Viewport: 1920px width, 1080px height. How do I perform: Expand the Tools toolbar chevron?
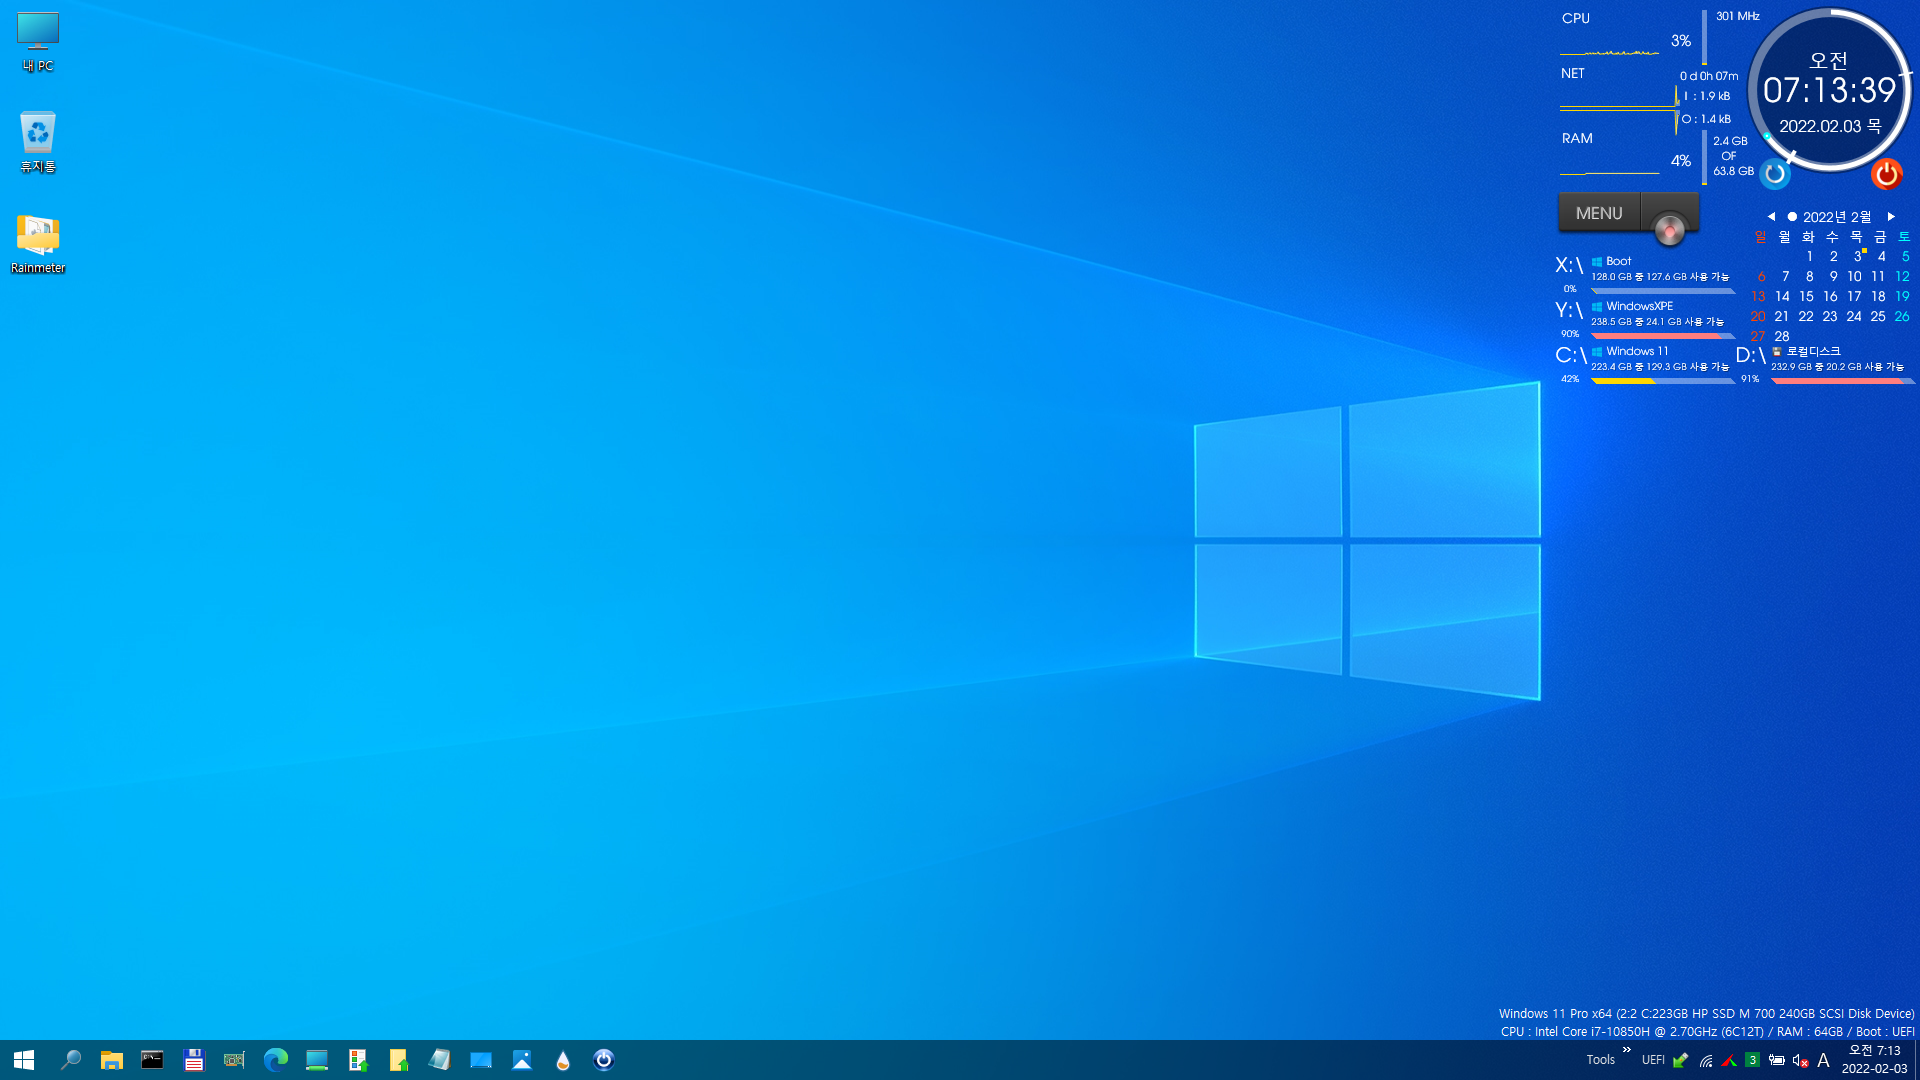(1627, 1050)
